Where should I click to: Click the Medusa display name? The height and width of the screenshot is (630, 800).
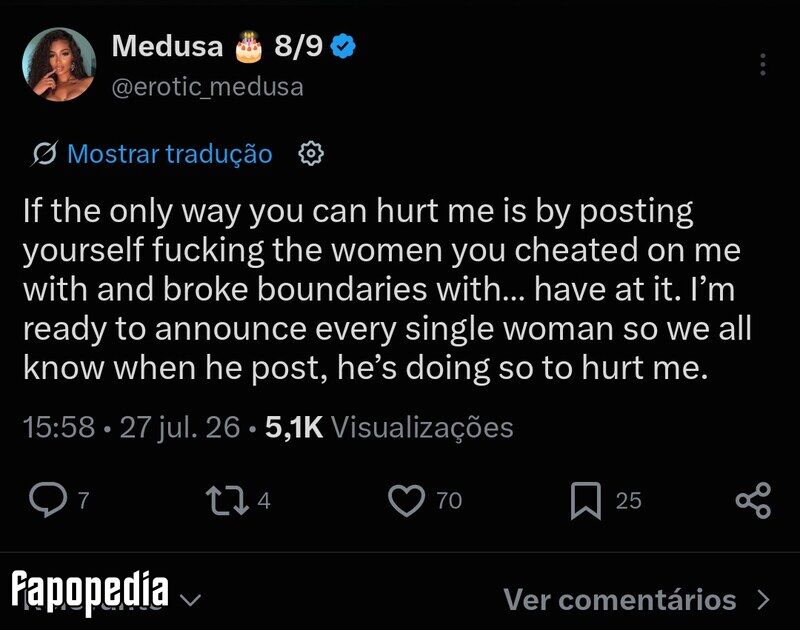[x=167, y=46]
